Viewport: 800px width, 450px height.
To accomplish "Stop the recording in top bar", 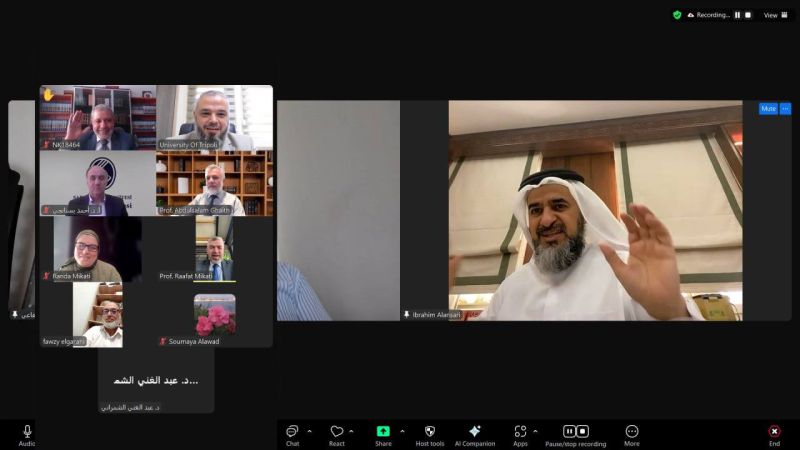I will click(x=748, y=15).
